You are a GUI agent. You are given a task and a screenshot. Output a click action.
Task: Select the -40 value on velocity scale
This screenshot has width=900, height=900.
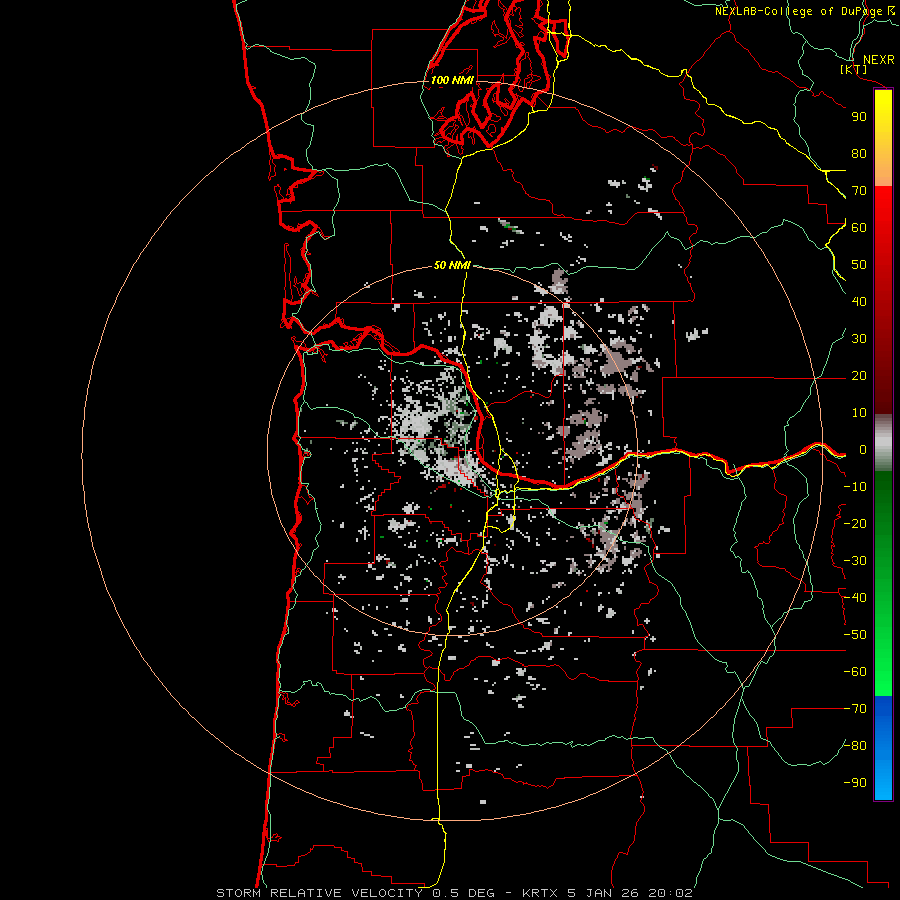tap(855, 598)
